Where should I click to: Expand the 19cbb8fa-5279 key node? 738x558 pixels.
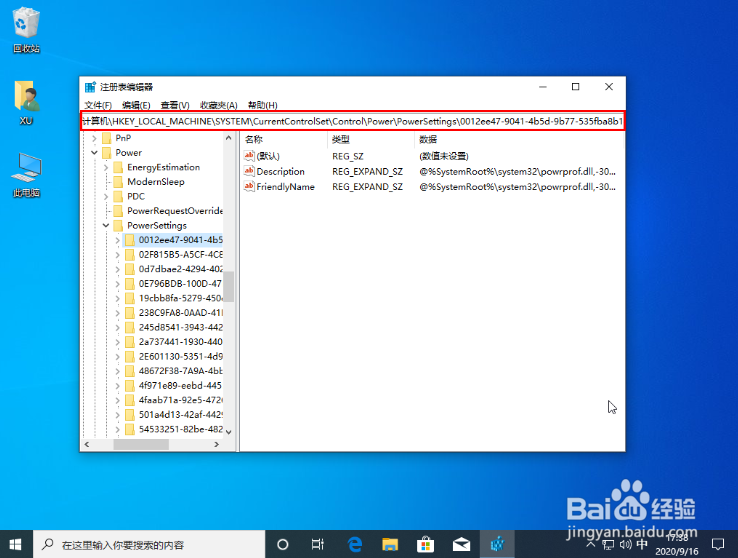[x=118, y=298]
